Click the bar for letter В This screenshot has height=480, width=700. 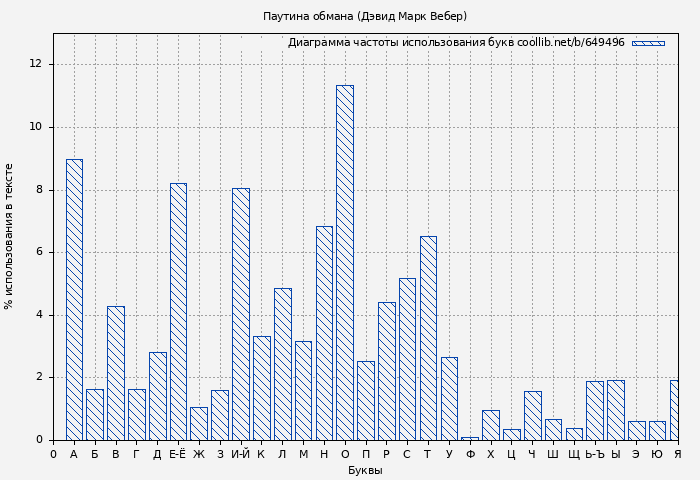(x=116, y=373)
